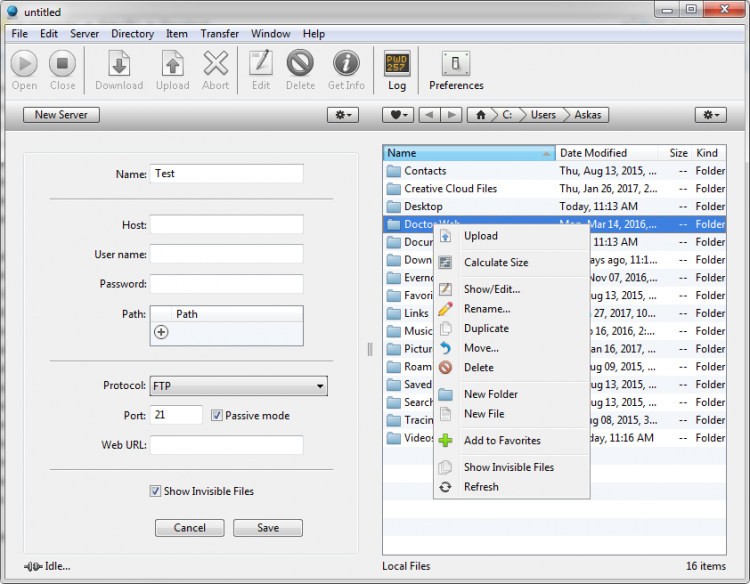Click the Refresh arrows icon in context menu
The width and height of the screenshot is (750, 584).
[445, 487]
